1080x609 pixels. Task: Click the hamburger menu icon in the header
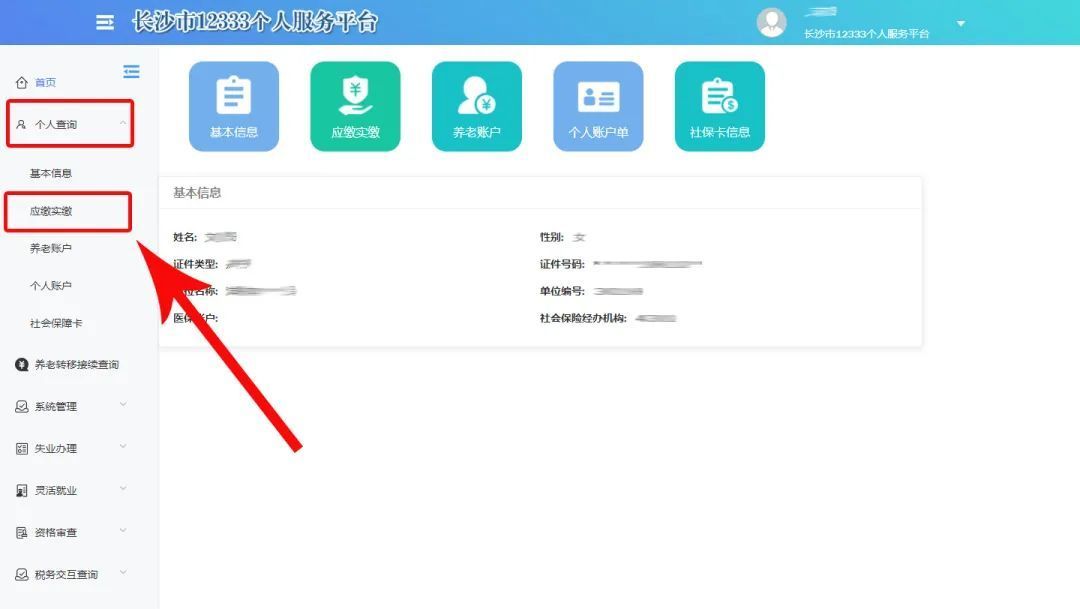104,22
